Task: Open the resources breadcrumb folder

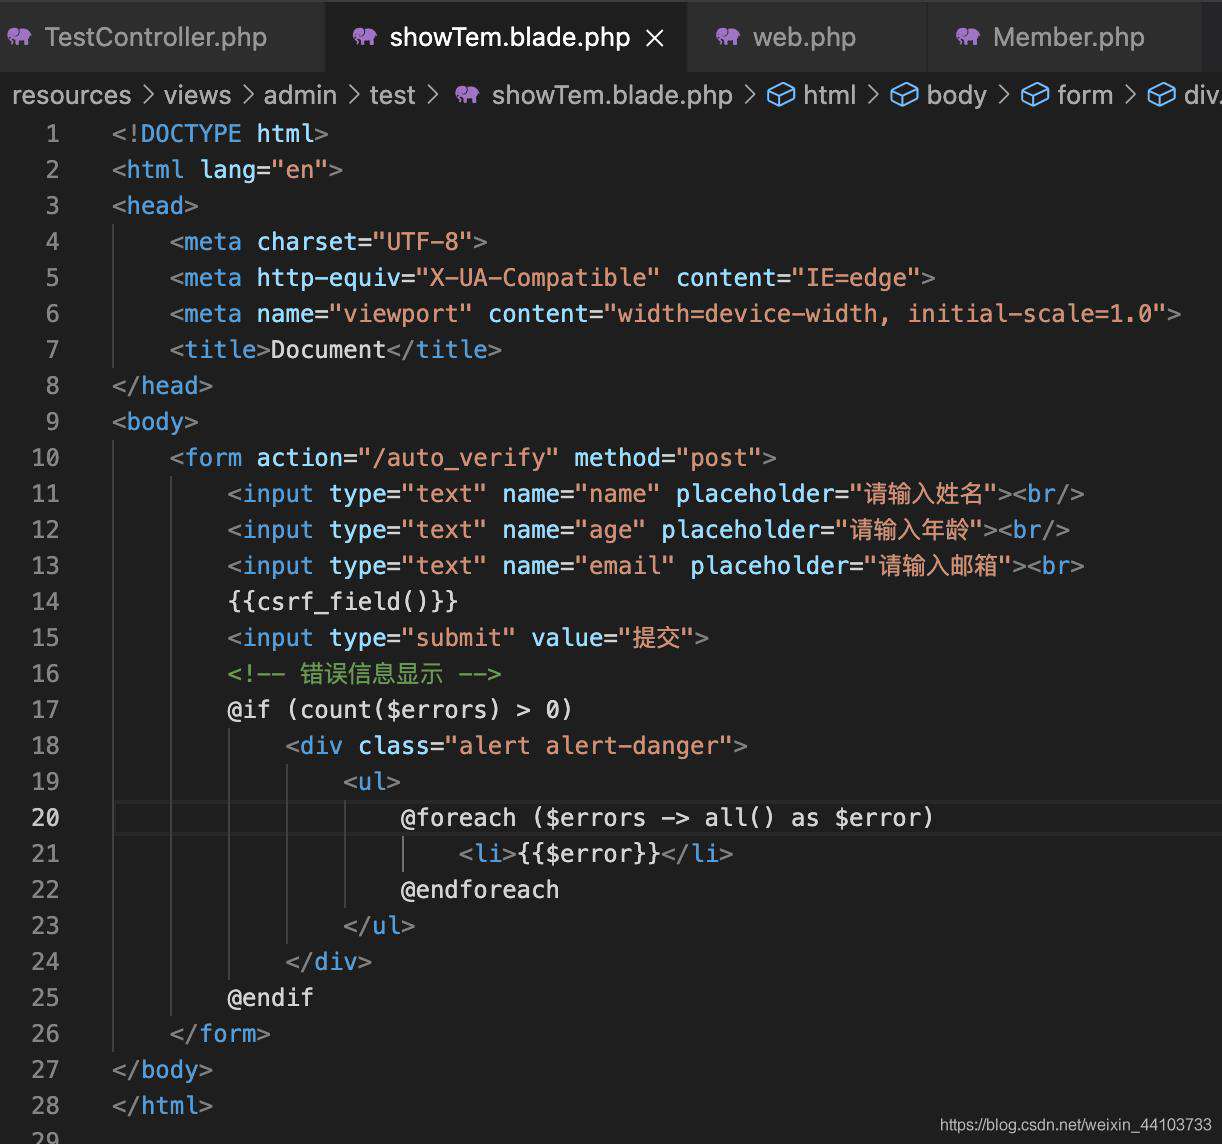Action: 71,95
